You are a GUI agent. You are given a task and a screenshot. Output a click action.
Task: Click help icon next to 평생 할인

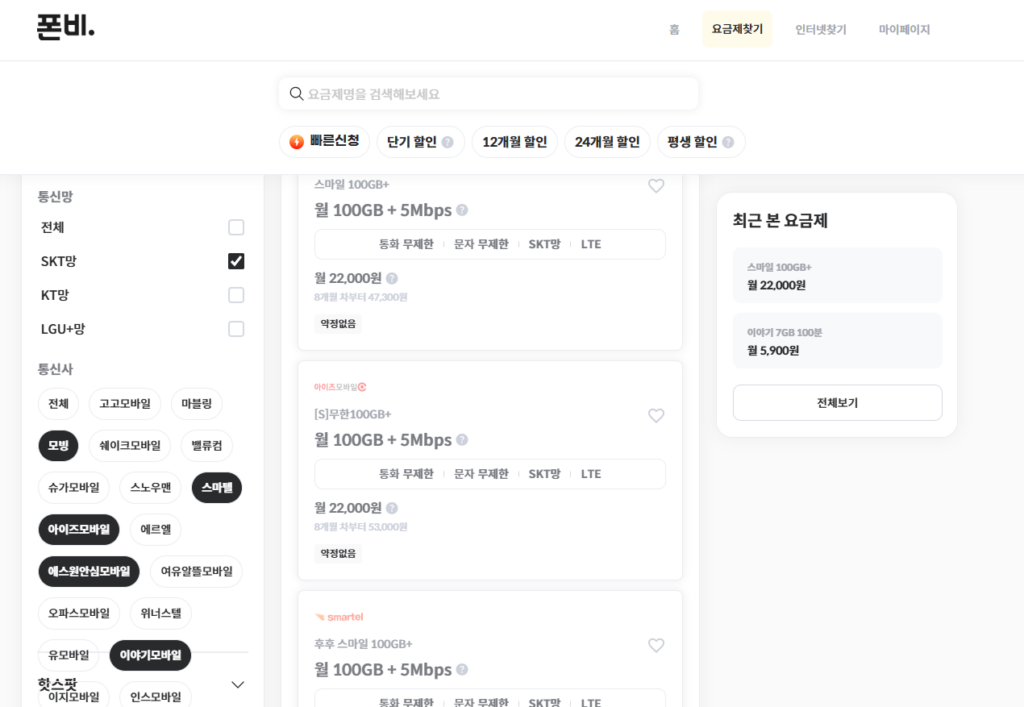click(728, 143)
